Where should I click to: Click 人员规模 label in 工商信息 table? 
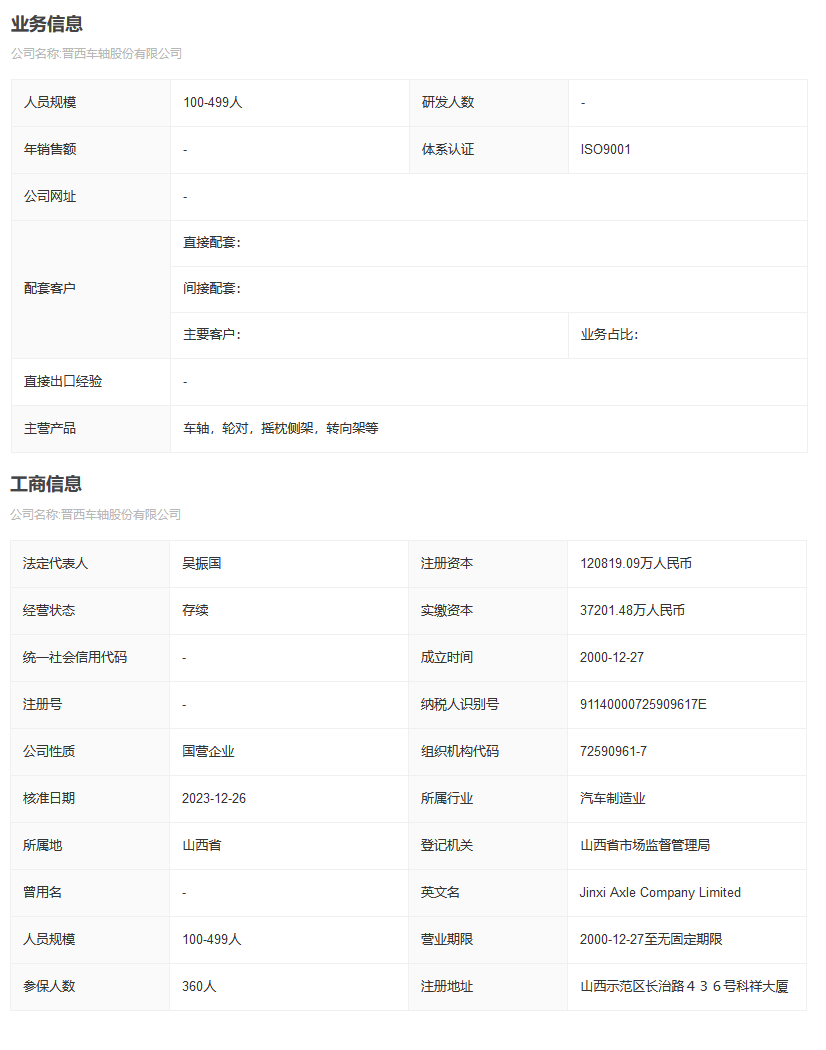coord(49,940)
